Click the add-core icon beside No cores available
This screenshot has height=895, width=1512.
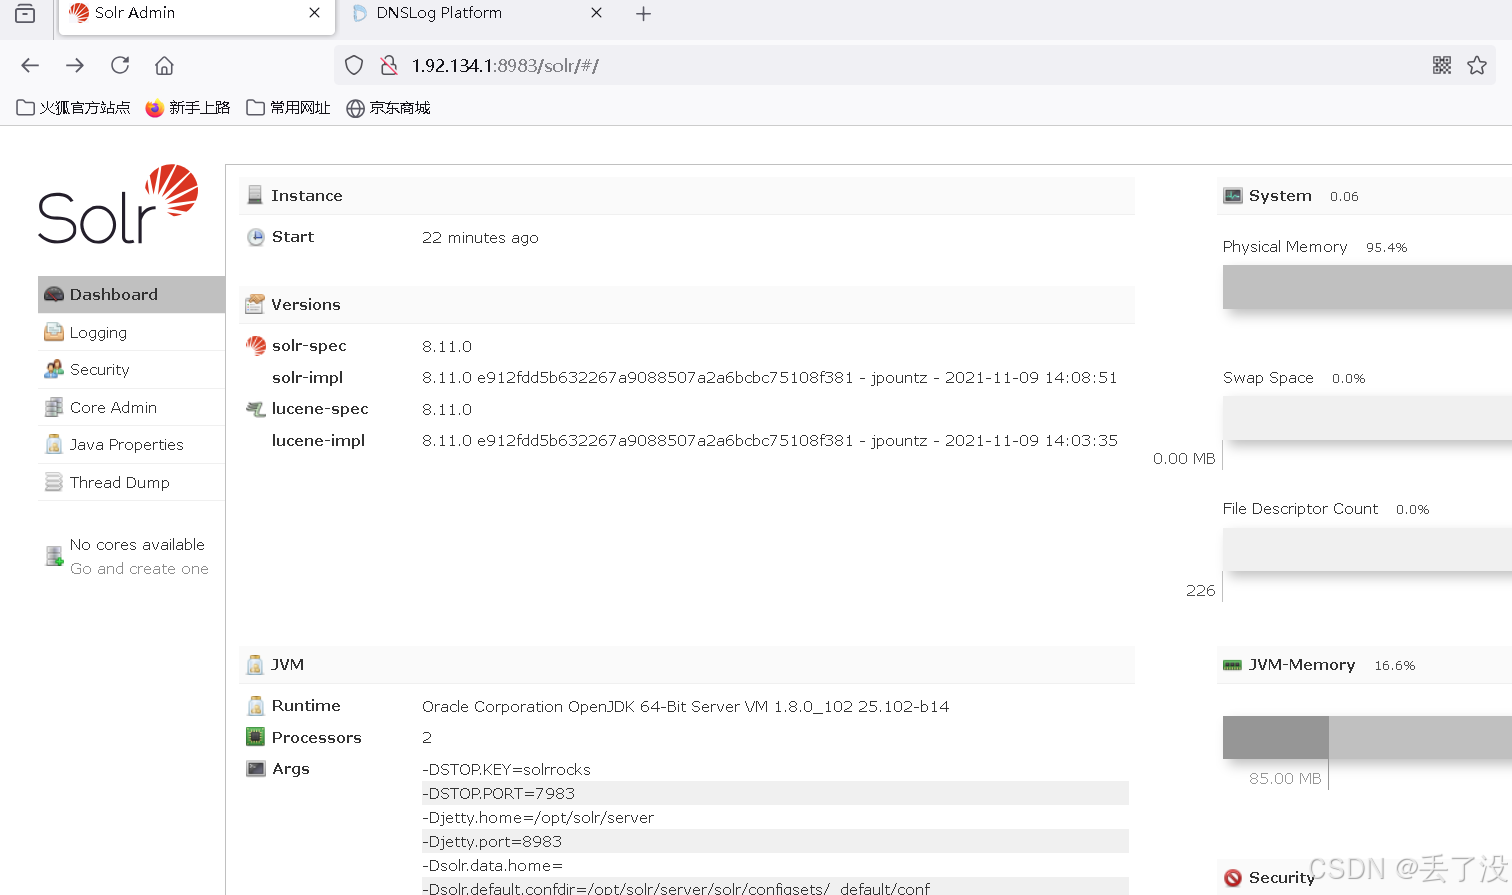tap(54, 556)
